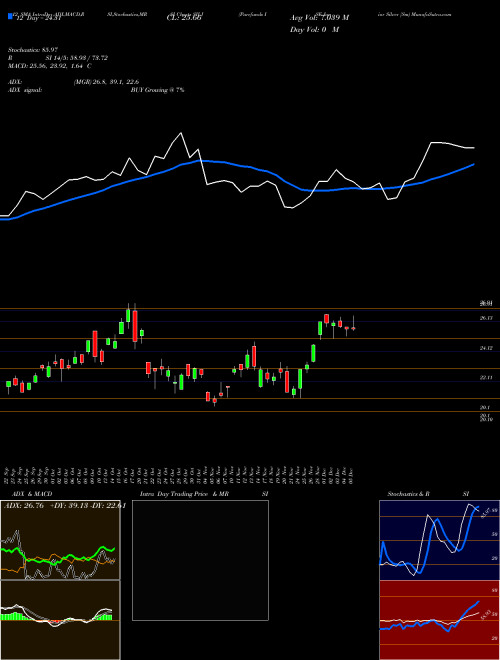Click the BUY Growing @ 7% signal text
The image size is (500, 660).
158,90
